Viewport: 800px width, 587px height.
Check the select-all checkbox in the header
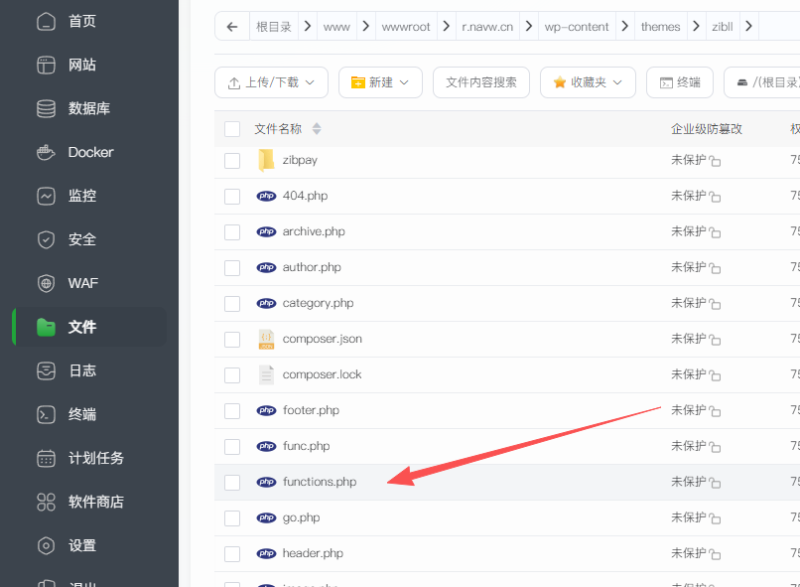click(x=232, y=128)
